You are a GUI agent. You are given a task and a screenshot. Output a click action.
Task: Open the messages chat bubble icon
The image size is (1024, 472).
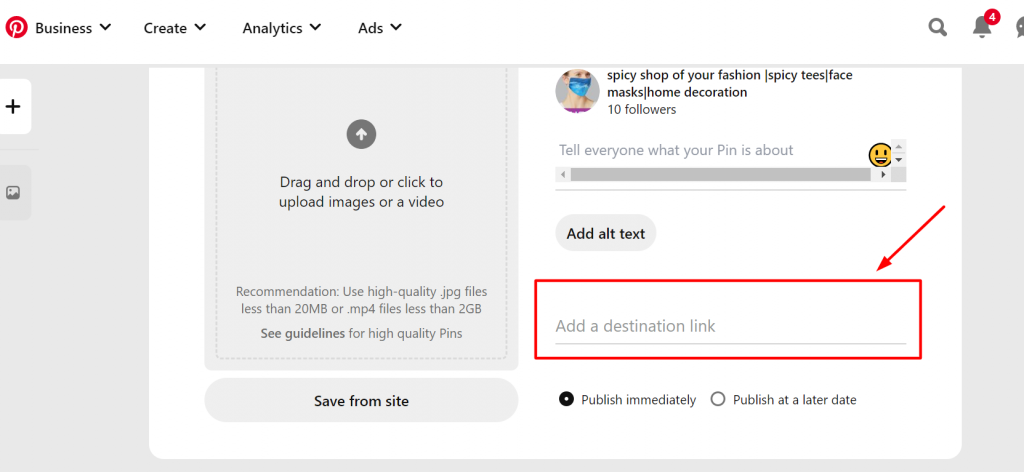[1018, 28]
